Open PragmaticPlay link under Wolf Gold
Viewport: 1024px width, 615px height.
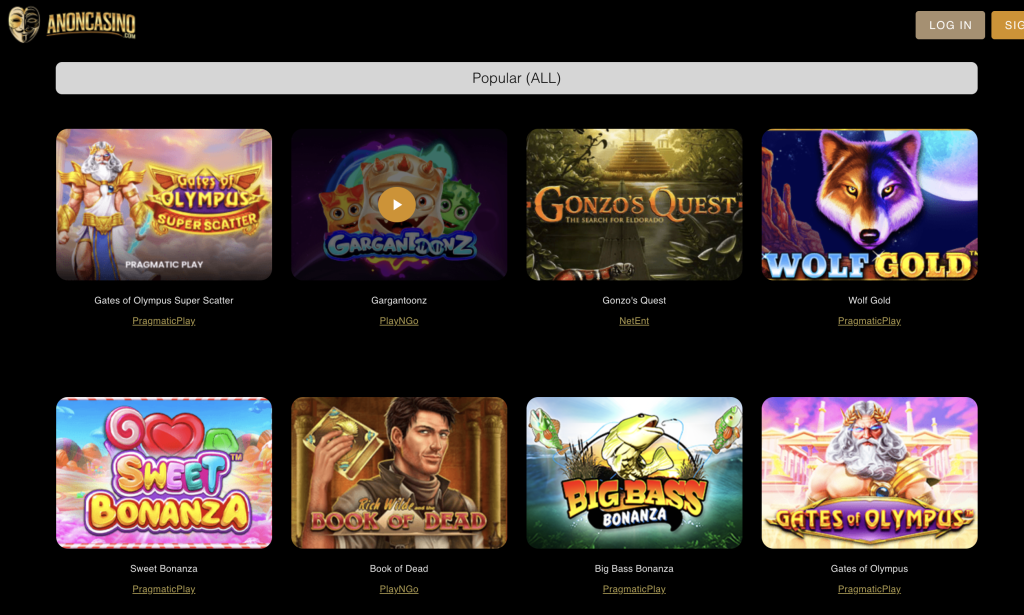tap(869, 321)
